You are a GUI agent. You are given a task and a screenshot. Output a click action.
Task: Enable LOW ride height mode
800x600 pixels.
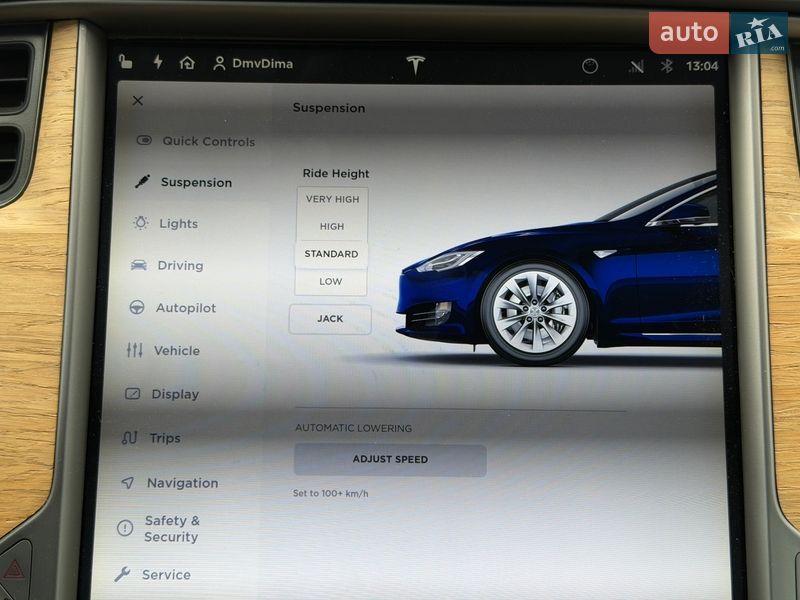330,282
